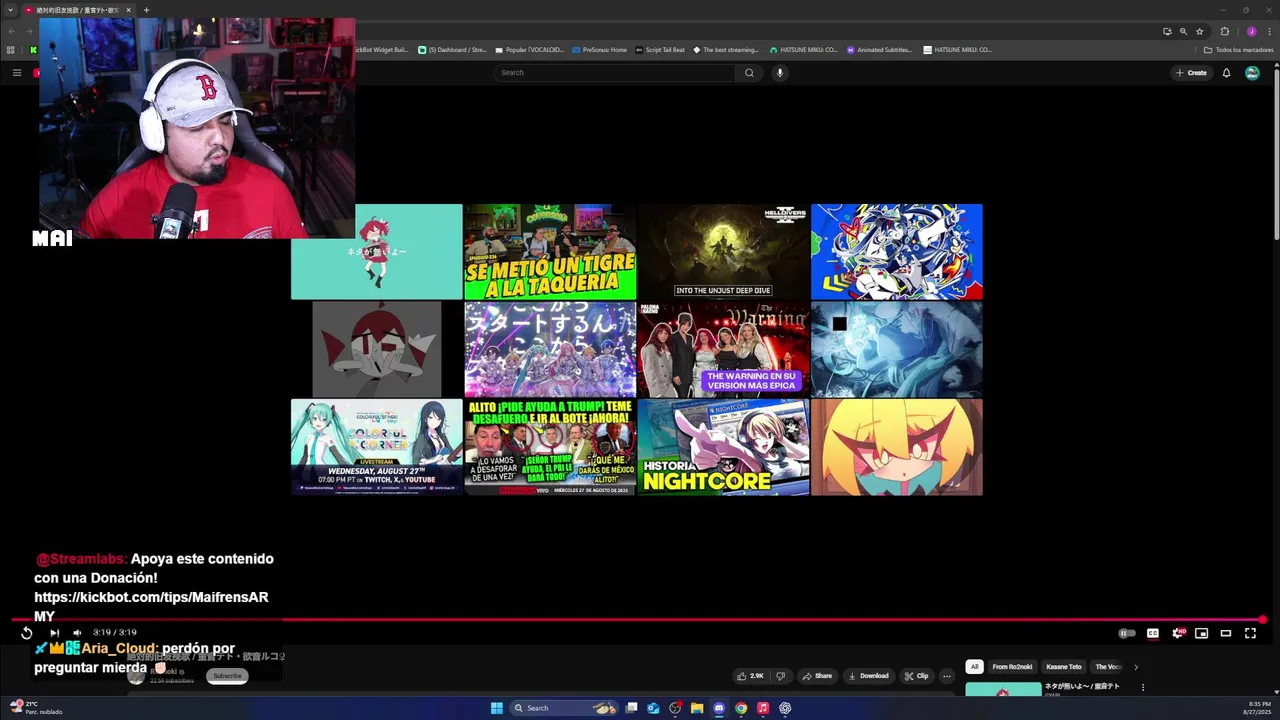
Task: Open the weather widget 21°C
Action: (x=36, y=708)
